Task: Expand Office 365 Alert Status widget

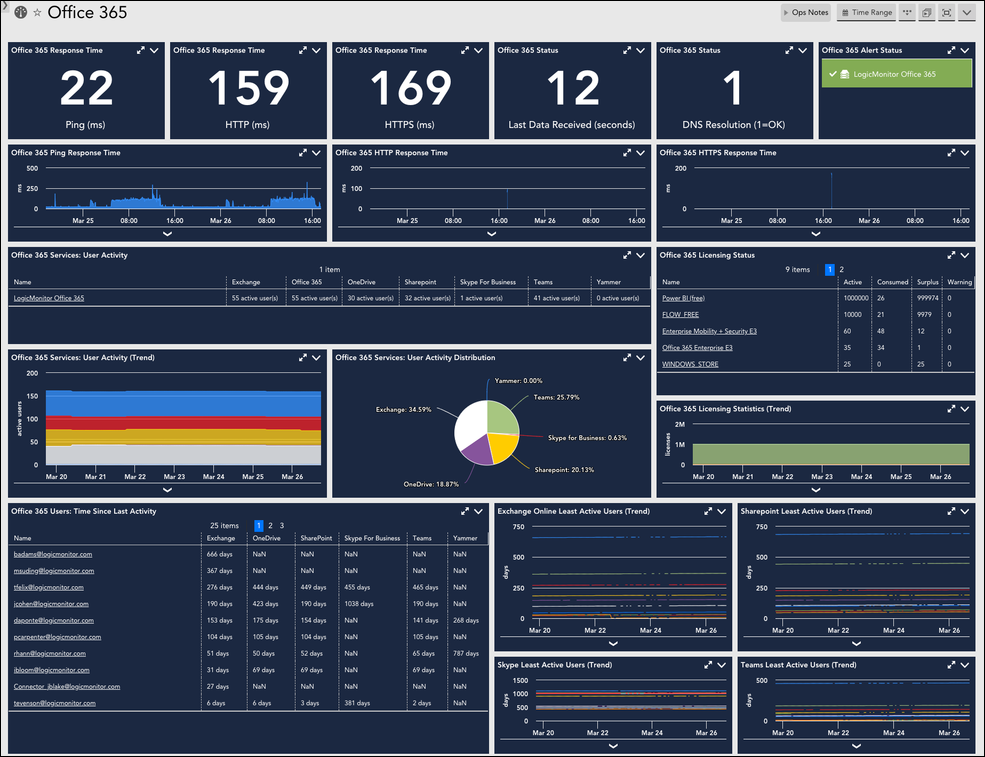Action: (951, 50)
